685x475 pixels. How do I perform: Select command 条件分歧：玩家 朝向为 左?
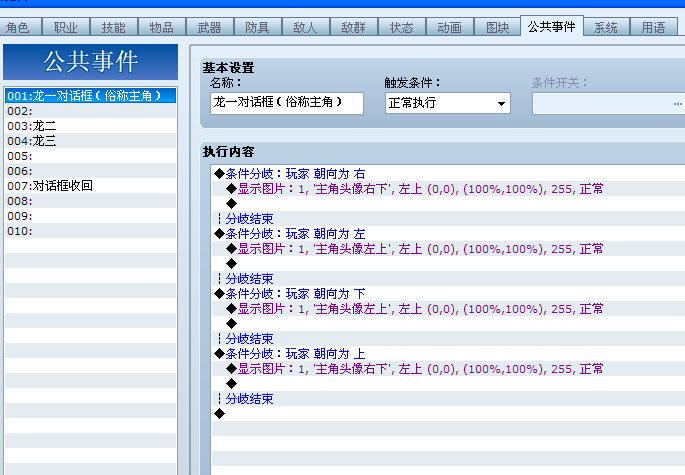point(448,234)
